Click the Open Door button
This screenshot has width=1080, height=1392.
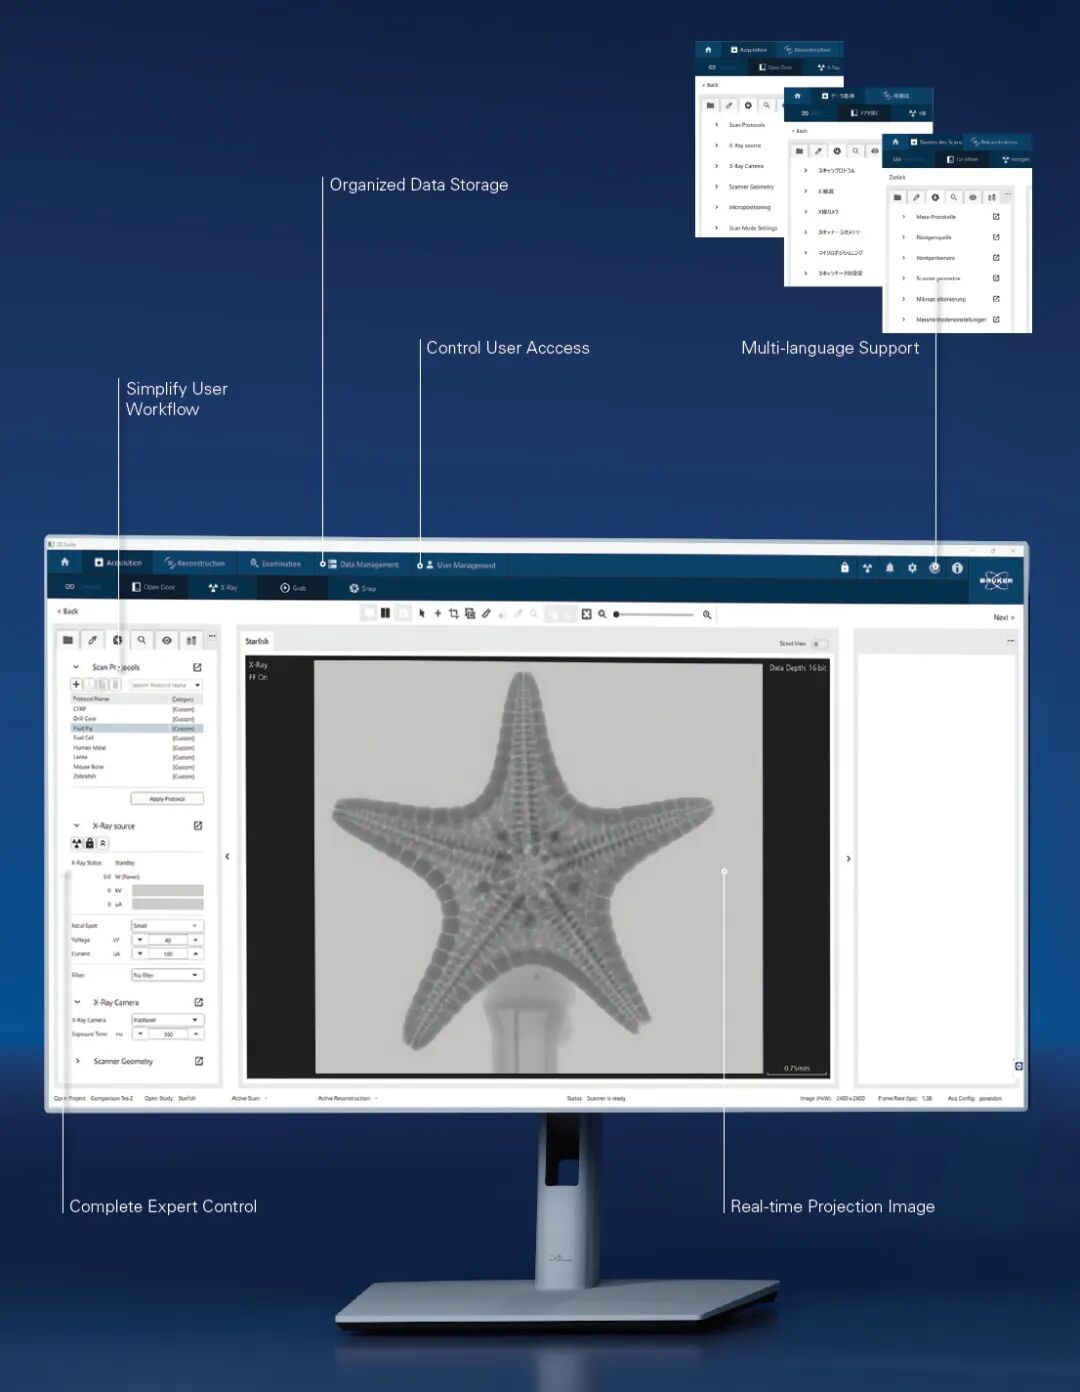tap(154, 587)
